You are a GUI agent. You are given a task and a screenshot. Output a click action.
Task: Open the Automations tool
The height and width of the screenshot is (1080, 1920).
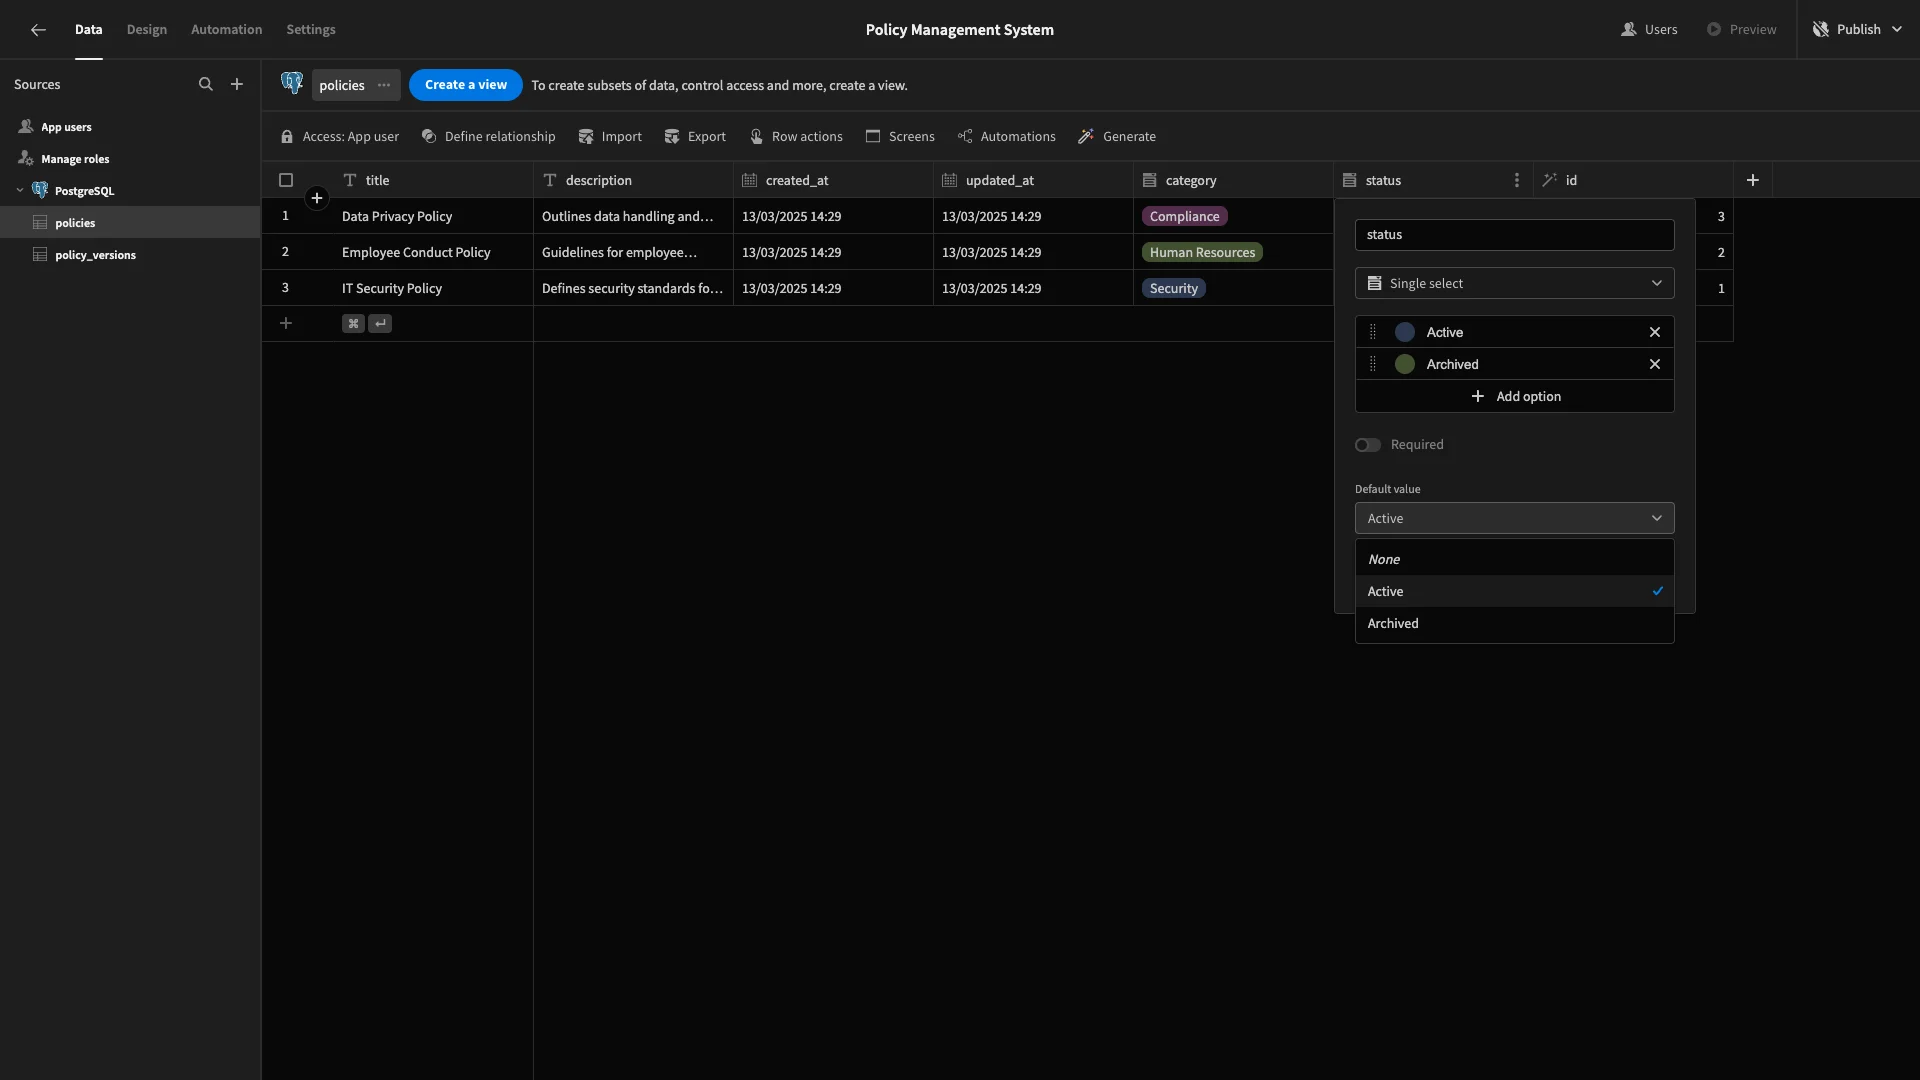[1007, 136]
